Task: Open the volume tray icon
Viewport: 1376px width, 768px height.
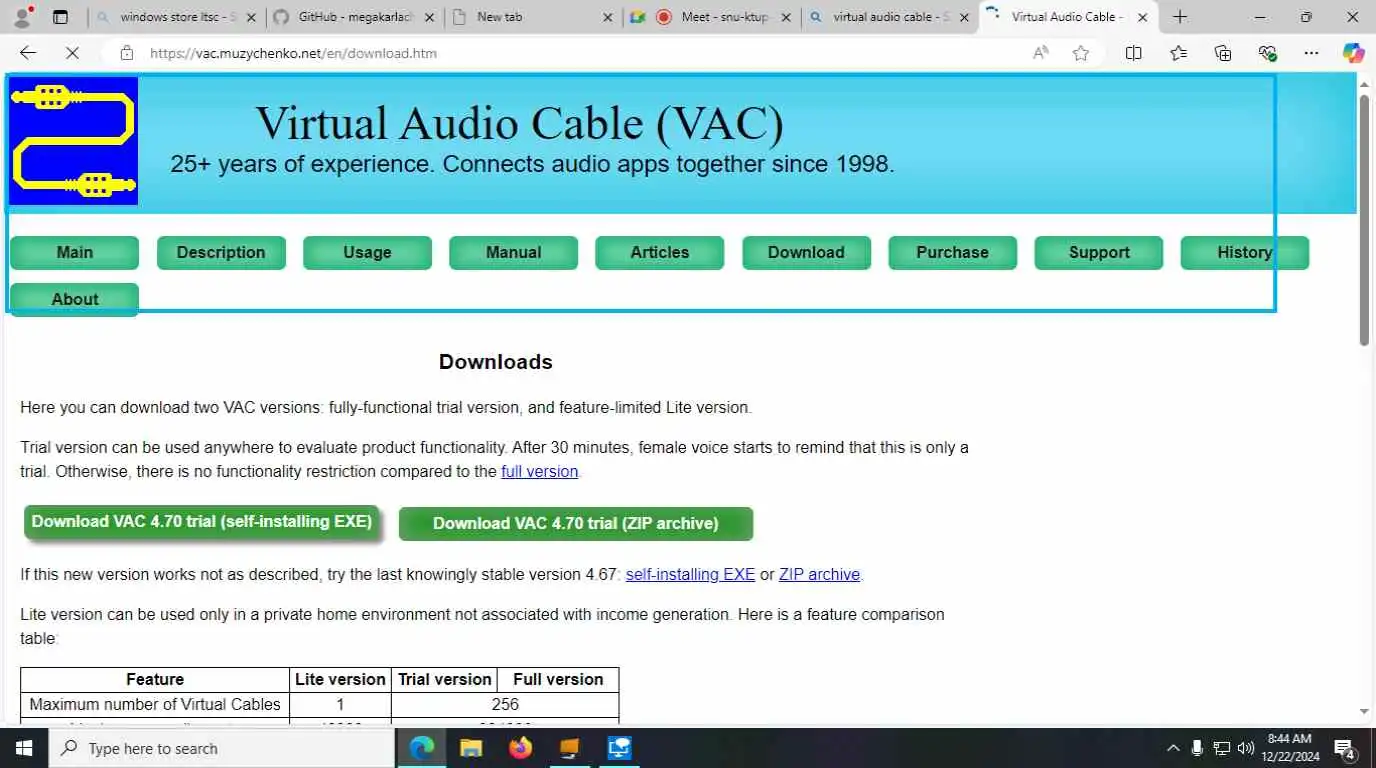Action: click(x=1246, y=748)
